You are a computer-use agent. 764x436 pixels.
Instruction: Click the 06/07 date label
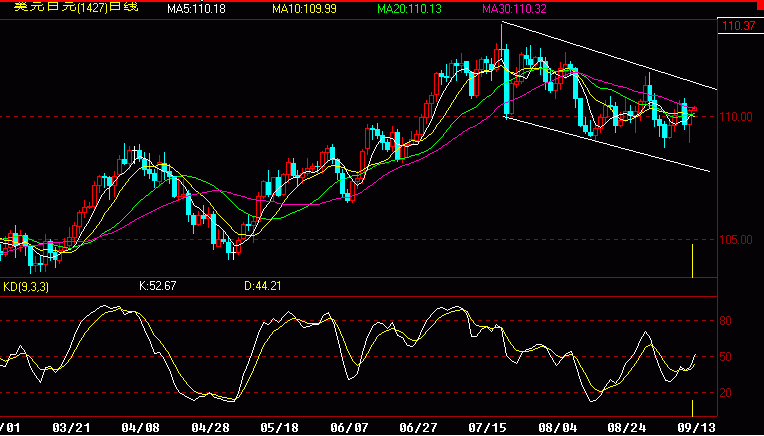coord(347,428)
